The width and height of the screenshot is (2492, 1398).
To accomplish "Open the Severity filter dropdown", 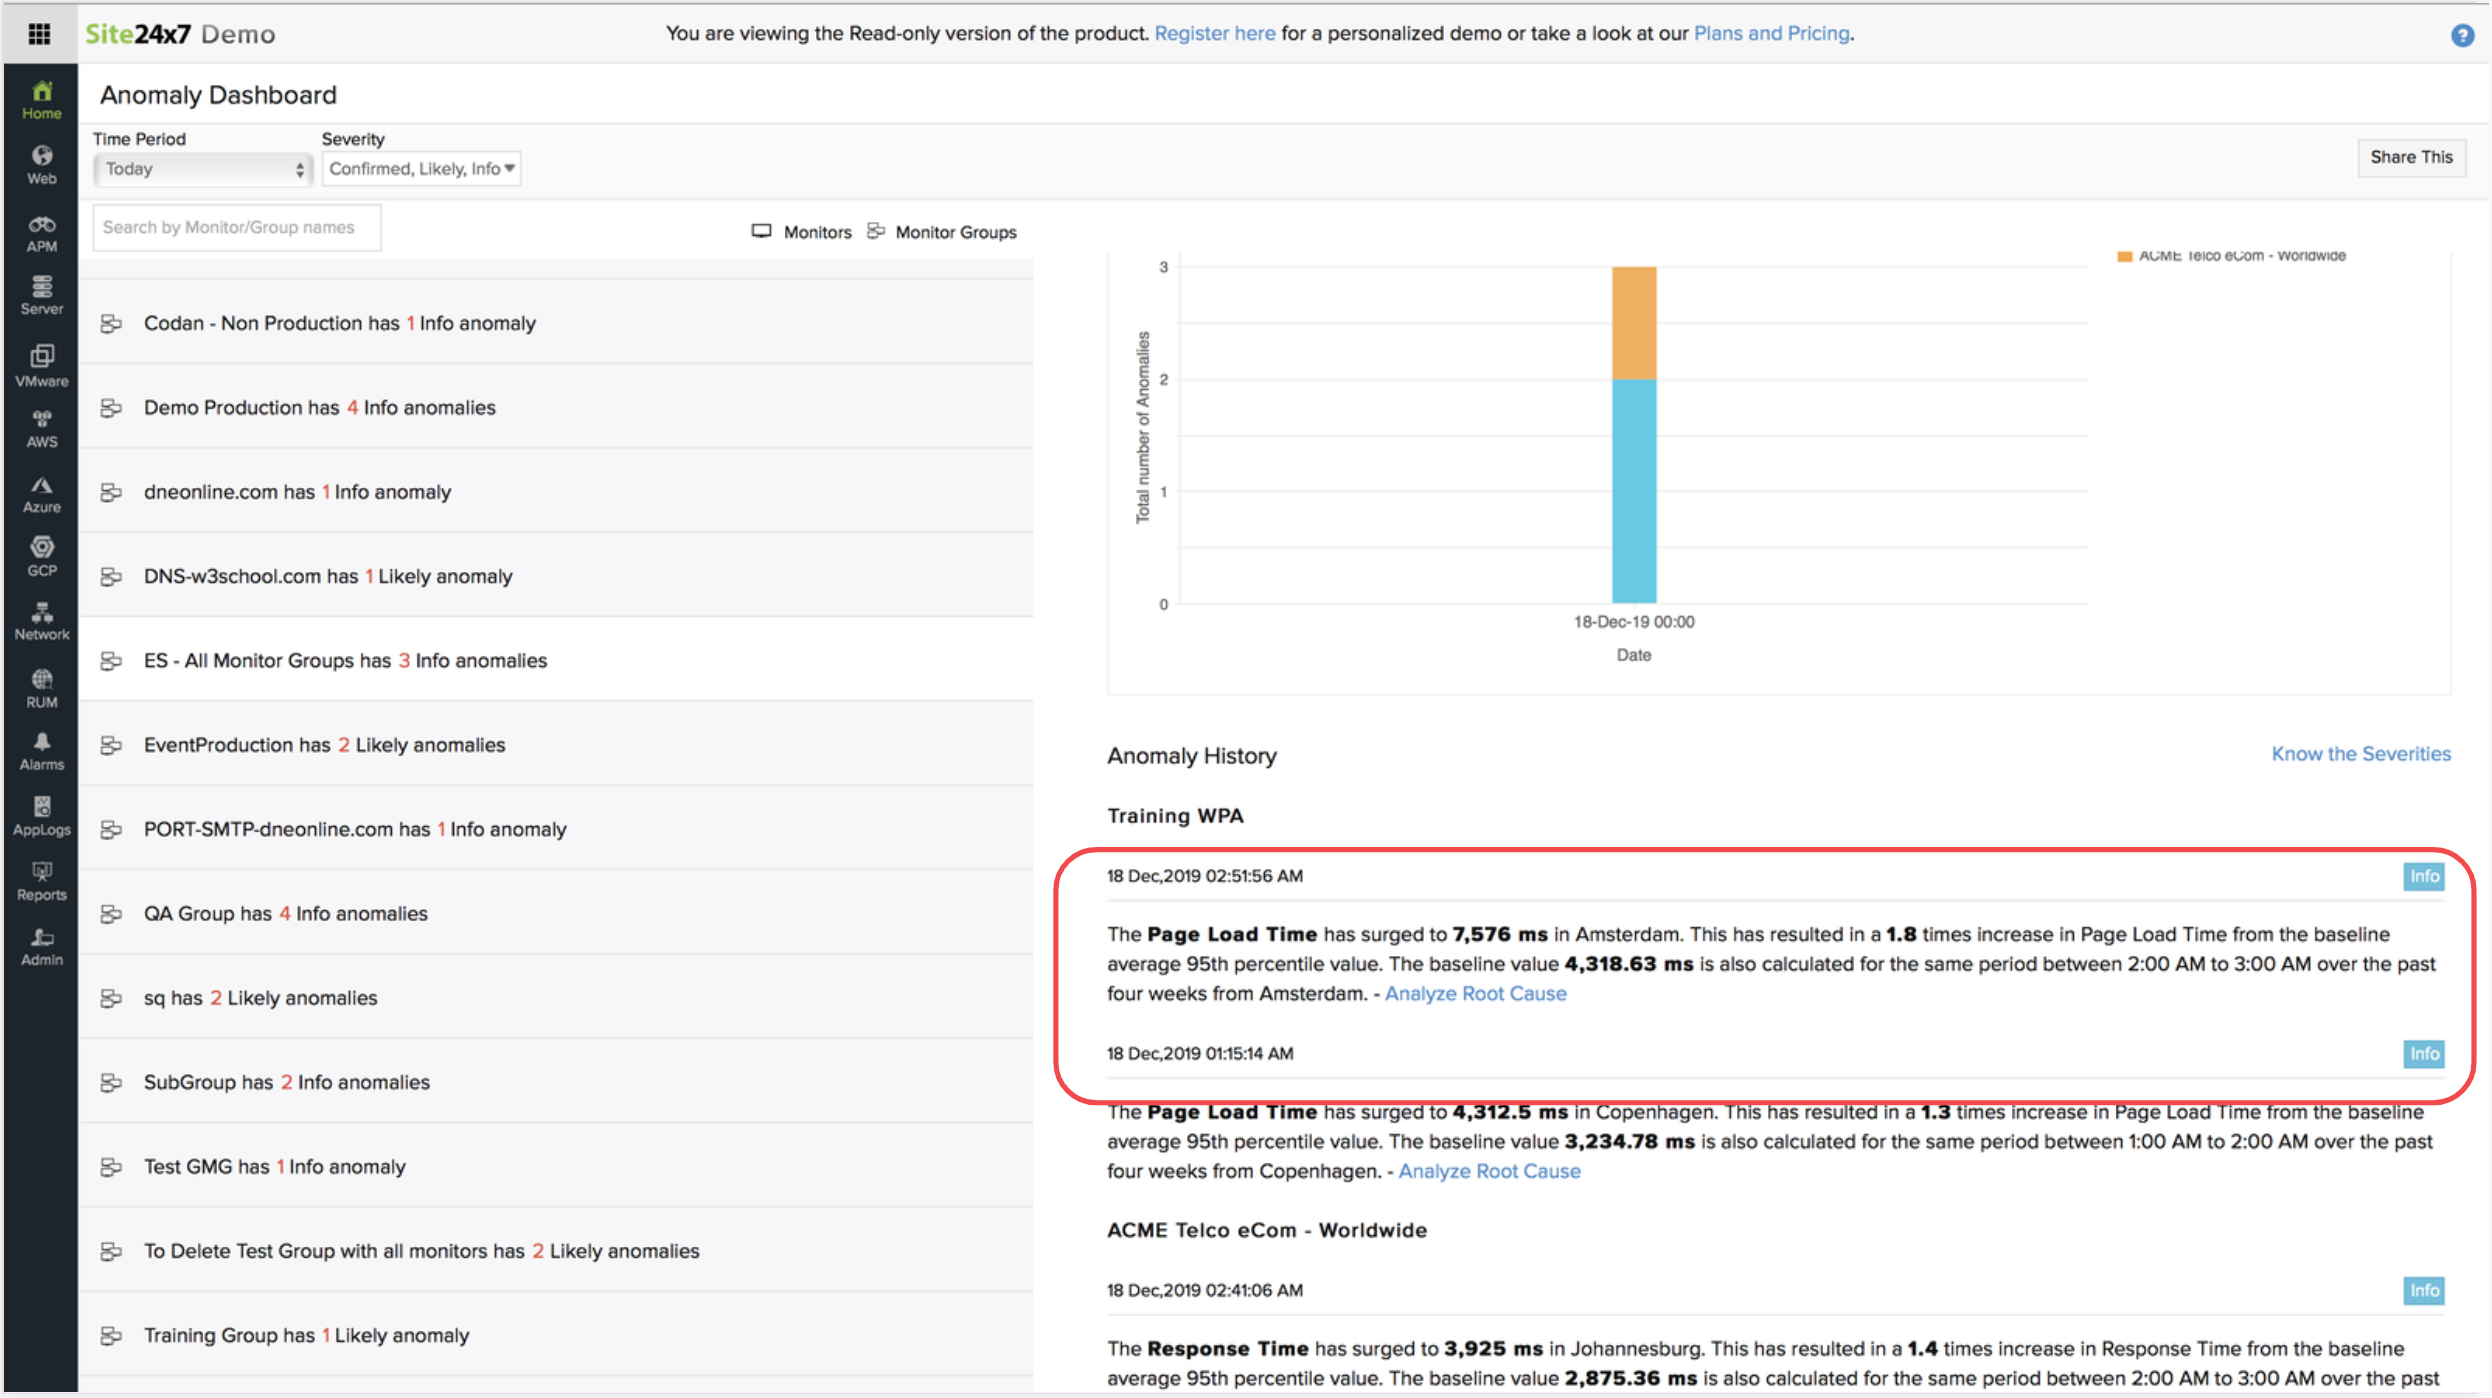I will 421,169.
